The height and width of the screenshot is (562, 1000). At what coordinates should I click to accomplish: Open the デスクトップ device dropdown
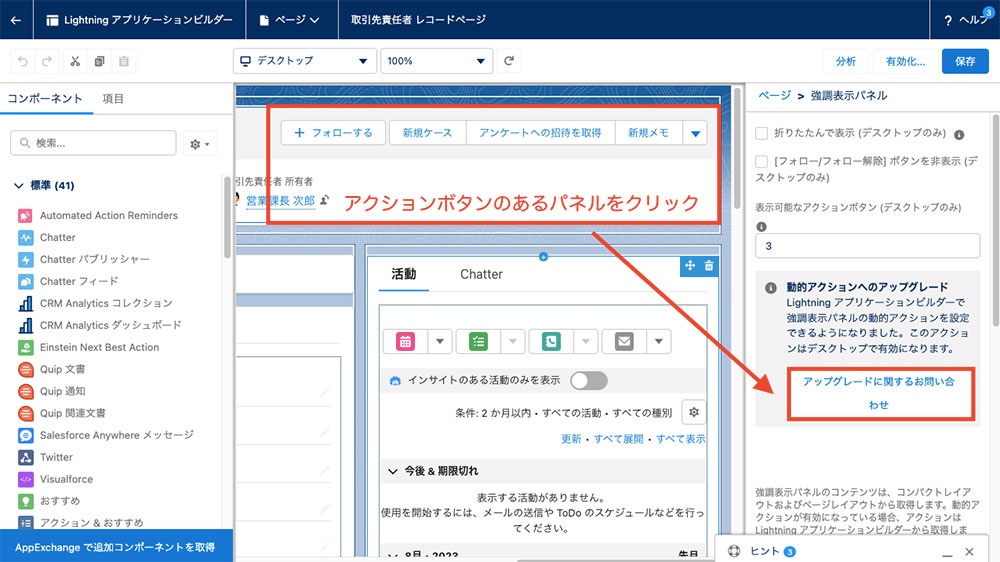point(304,61)
